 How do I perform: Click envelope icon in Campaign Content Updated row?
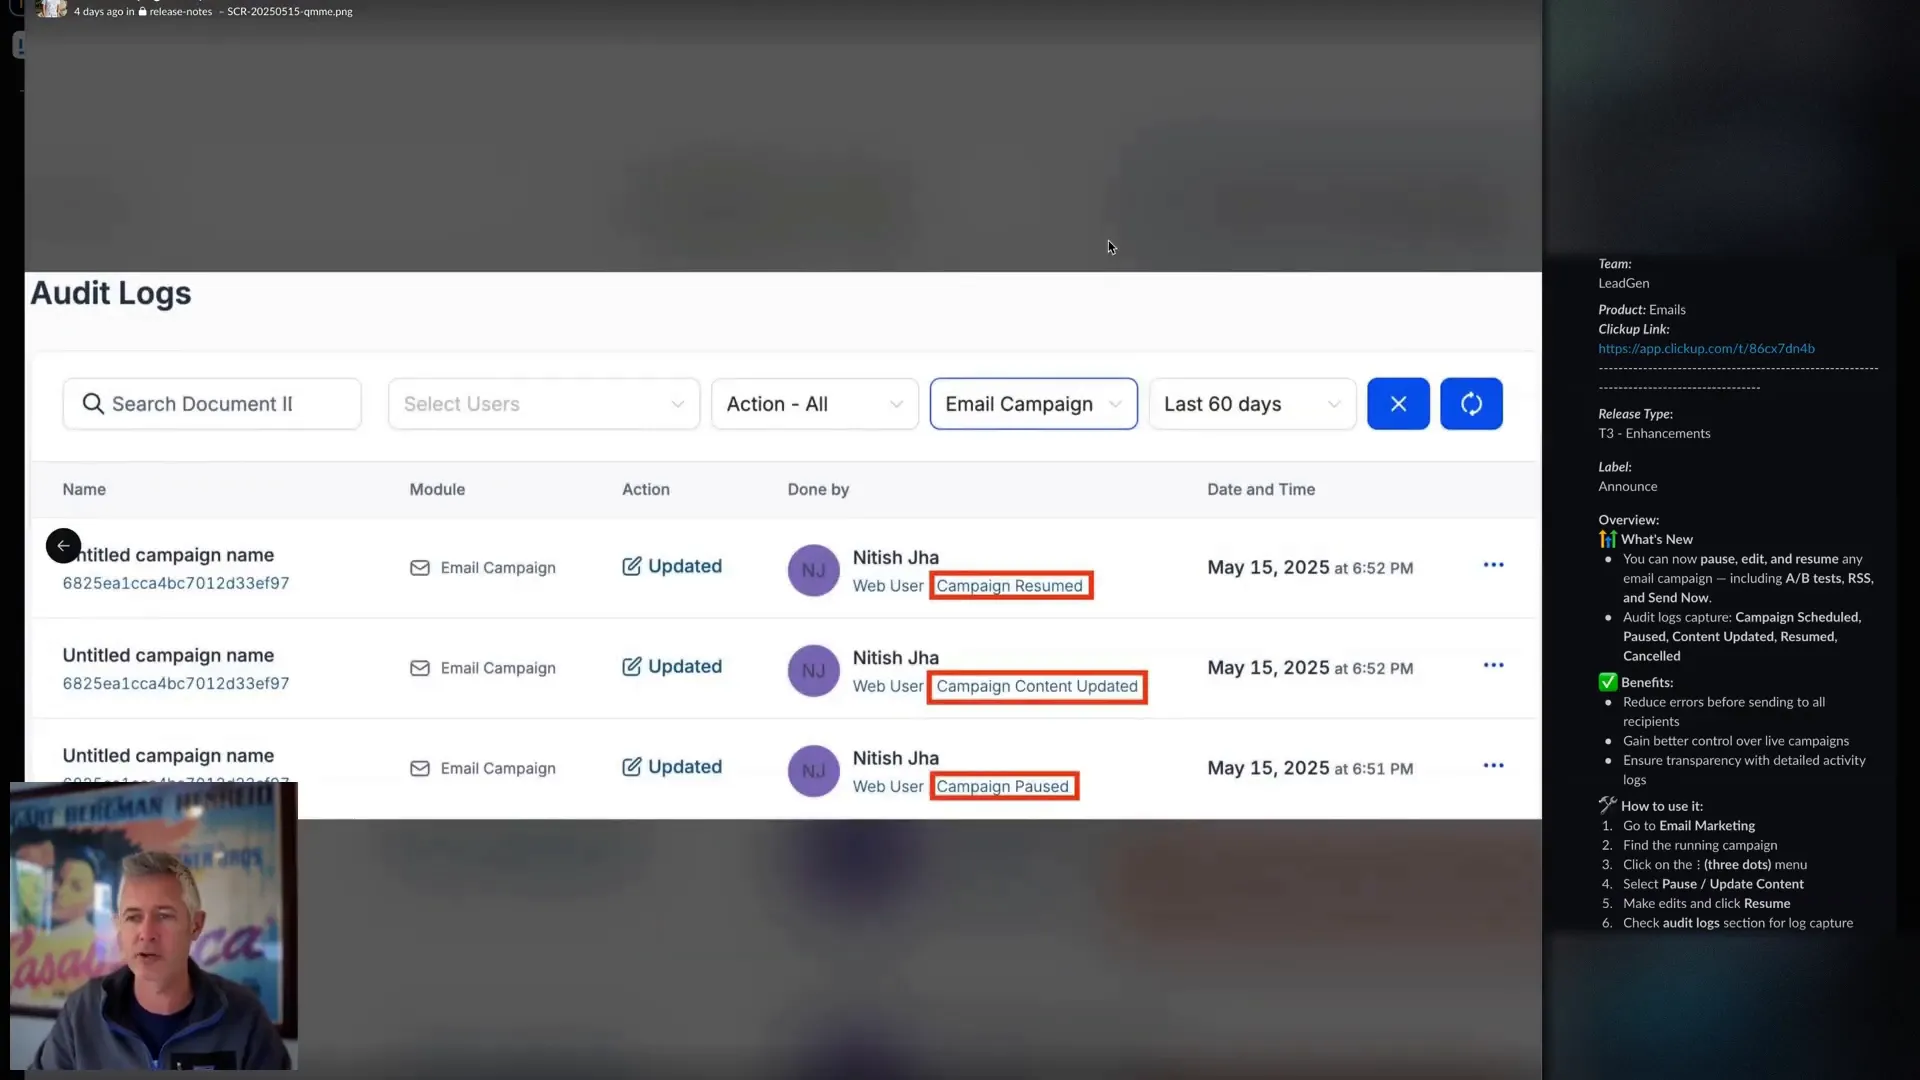(420, 668)
